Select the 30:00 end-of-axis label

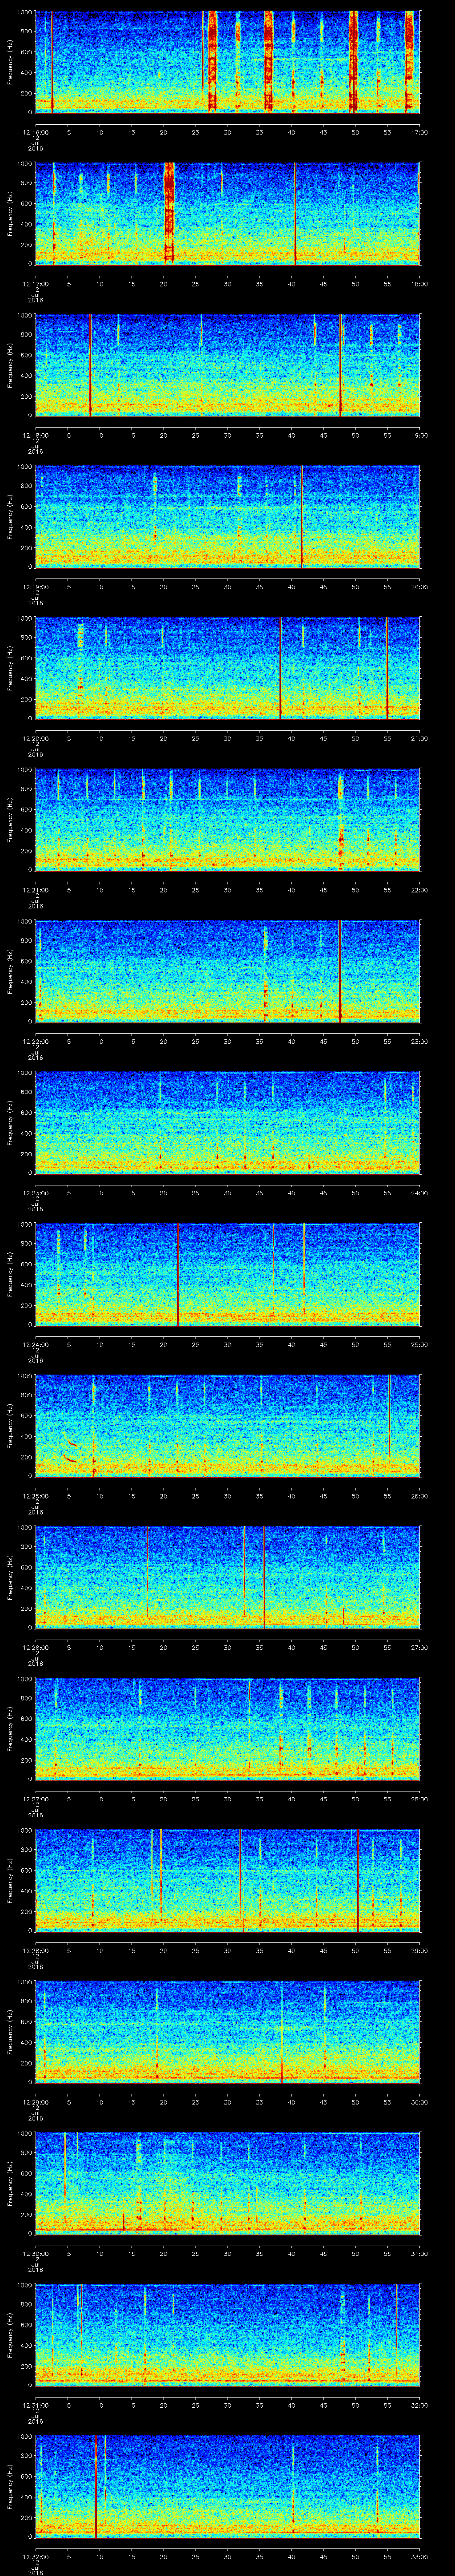pos(419,2102)
